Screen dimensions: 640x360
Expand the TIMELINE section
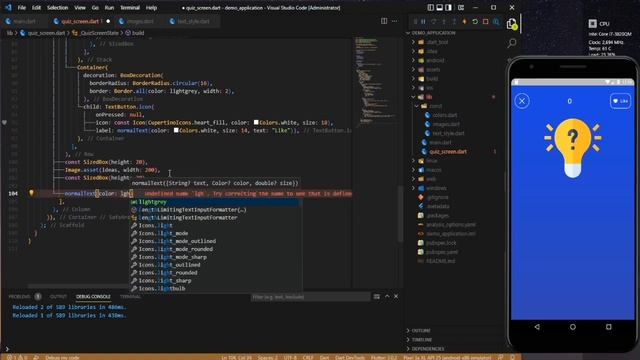click(422, 340)
